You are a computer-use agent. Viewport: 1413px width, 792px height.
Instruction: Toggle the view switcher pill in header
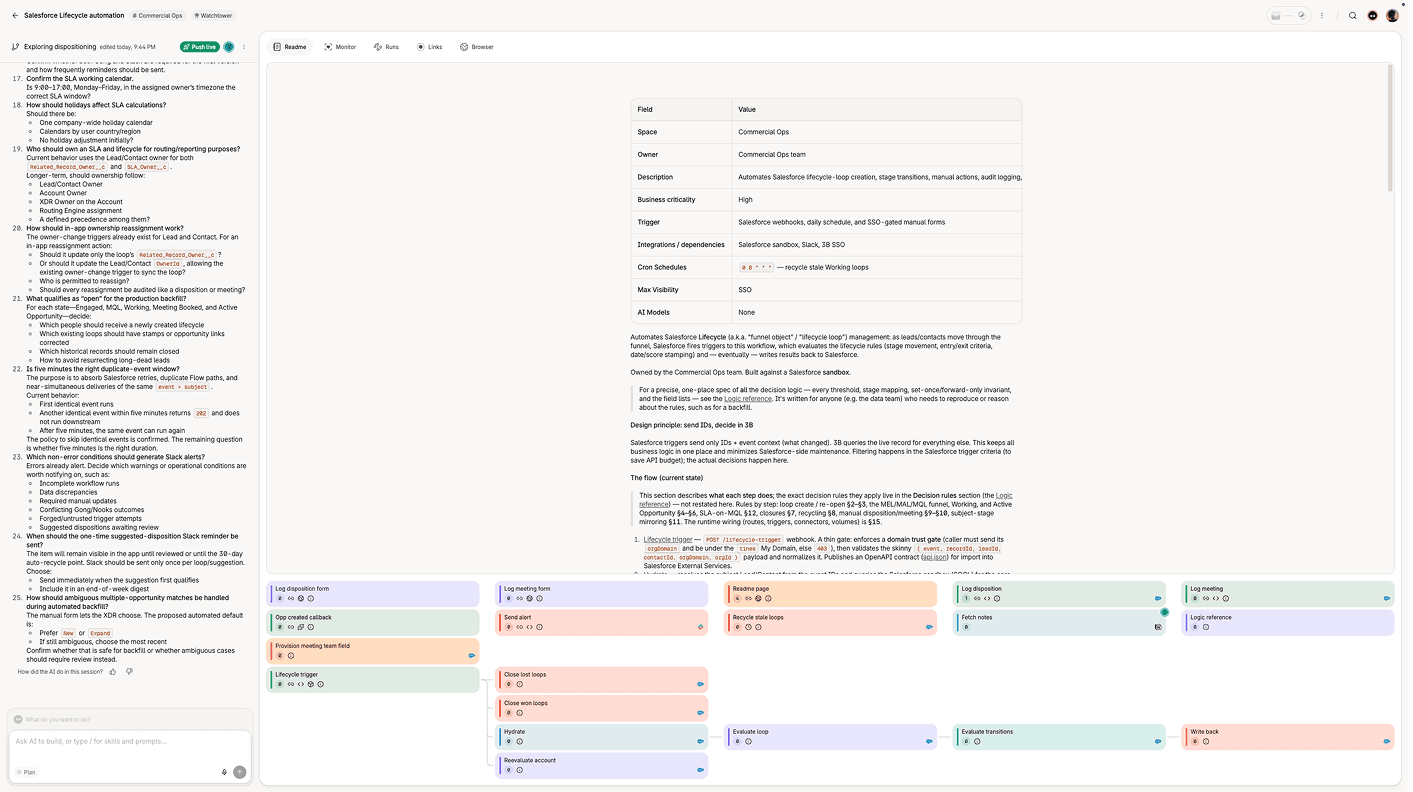pyautogui.click(x=1289, y=16)
